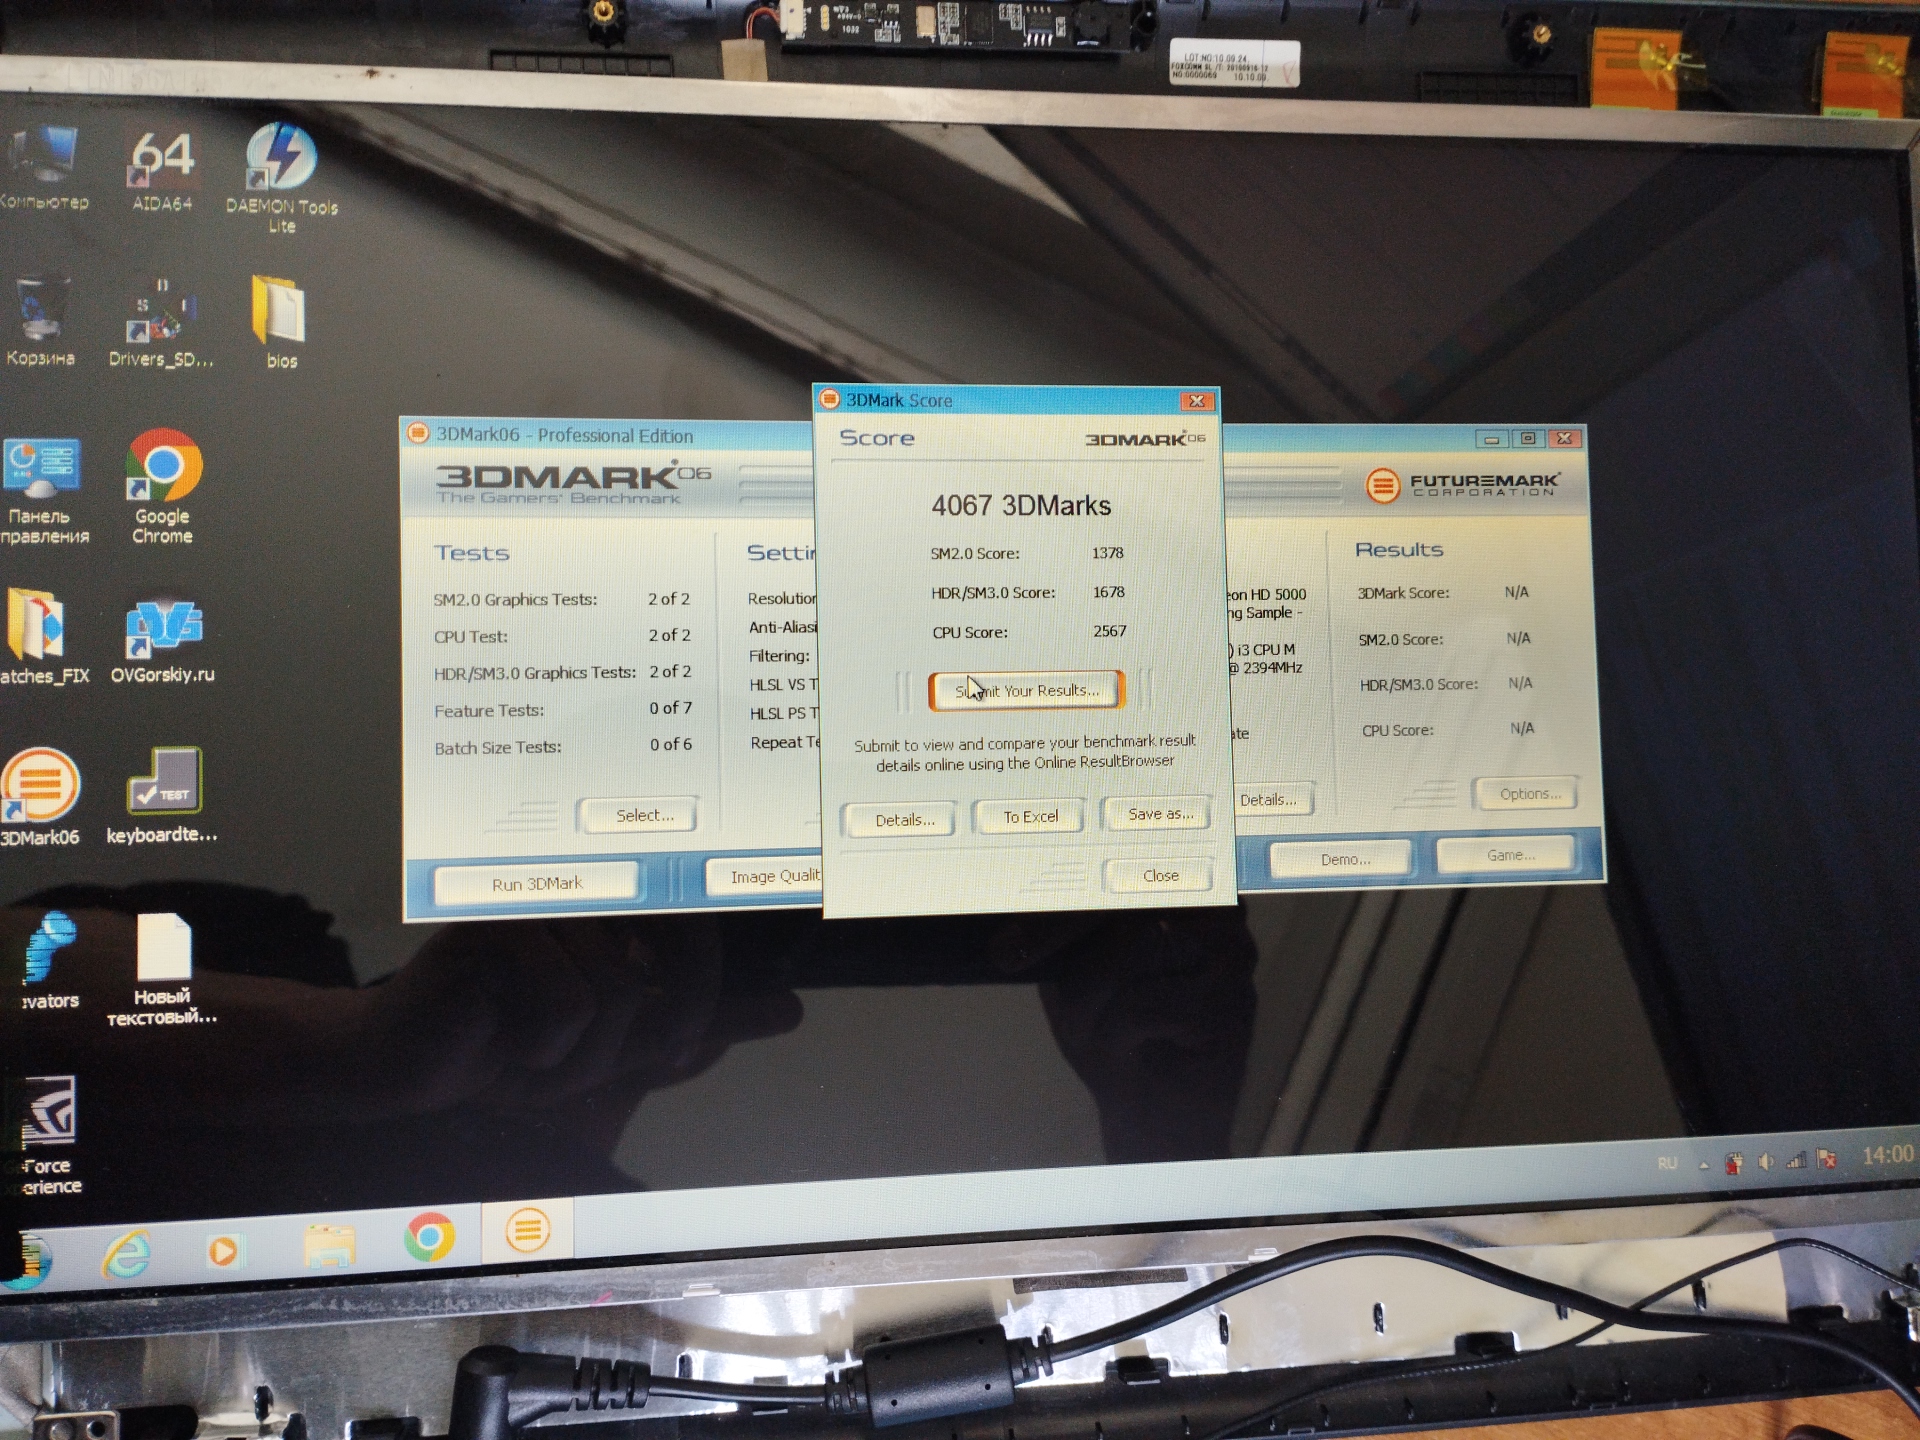
Task: Click the CPU Test 2 of 2 row
Action: 562,636
